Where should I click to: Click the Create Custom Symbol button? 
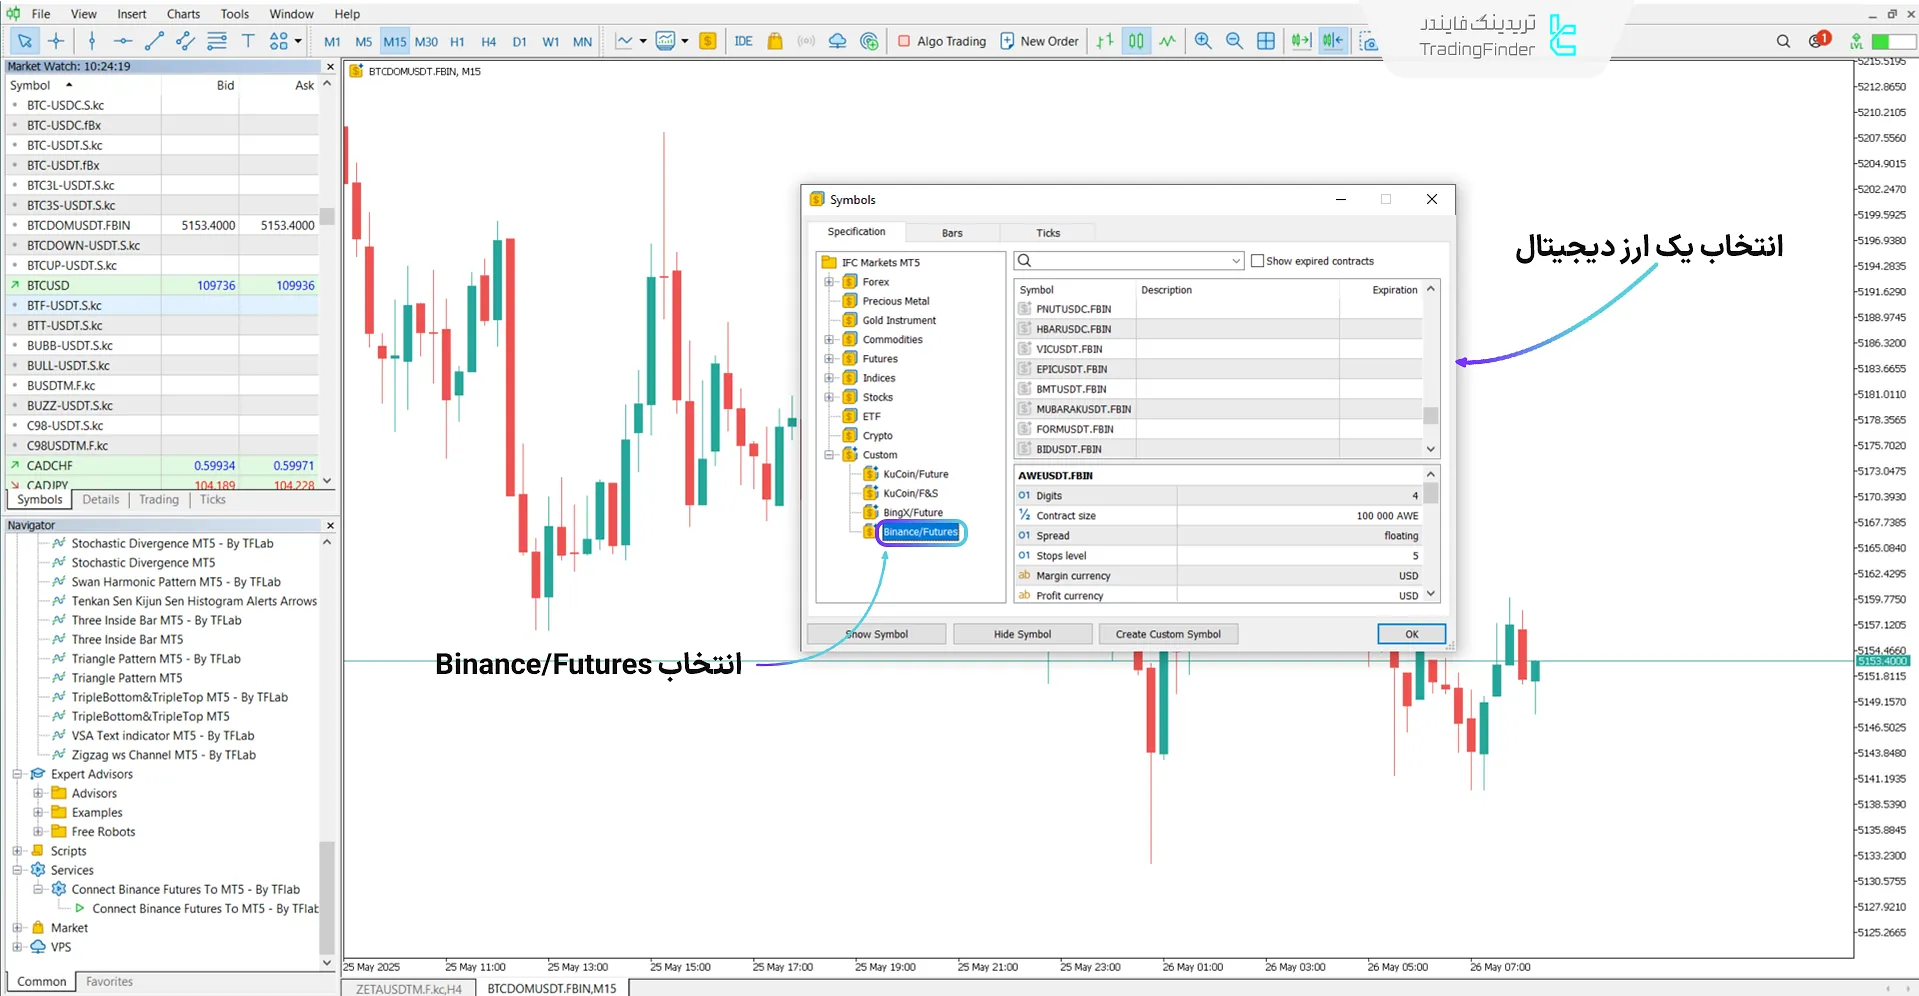[x=1168, y=634]
